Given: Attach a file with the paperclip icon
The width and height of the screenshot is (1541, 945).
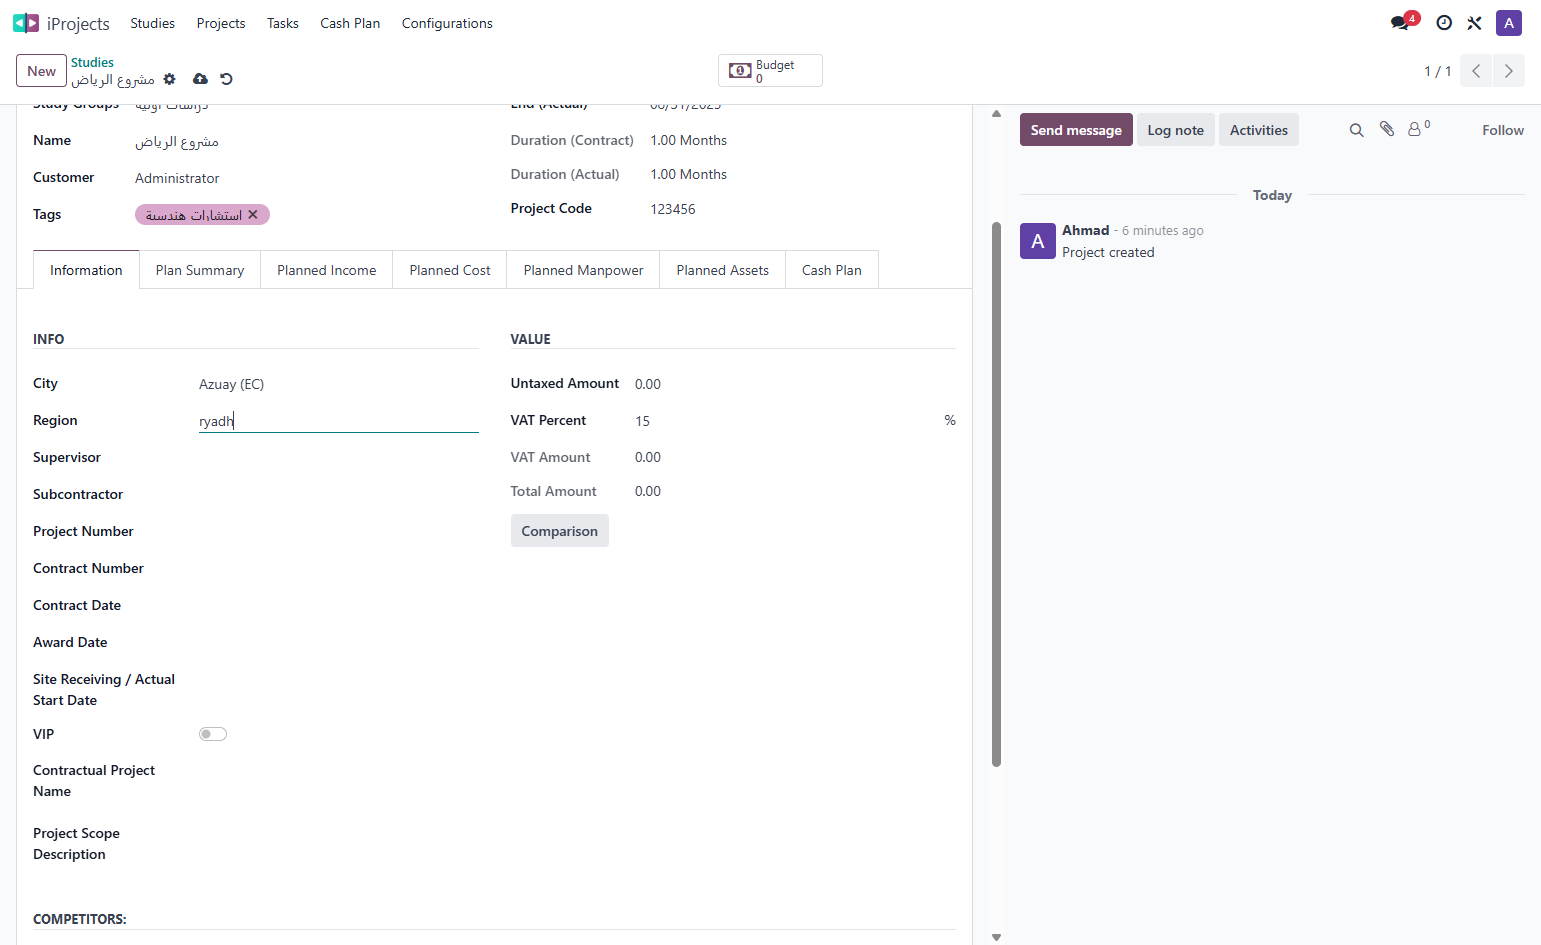Looking at the screenshot, I should (x=1387, y=129).
